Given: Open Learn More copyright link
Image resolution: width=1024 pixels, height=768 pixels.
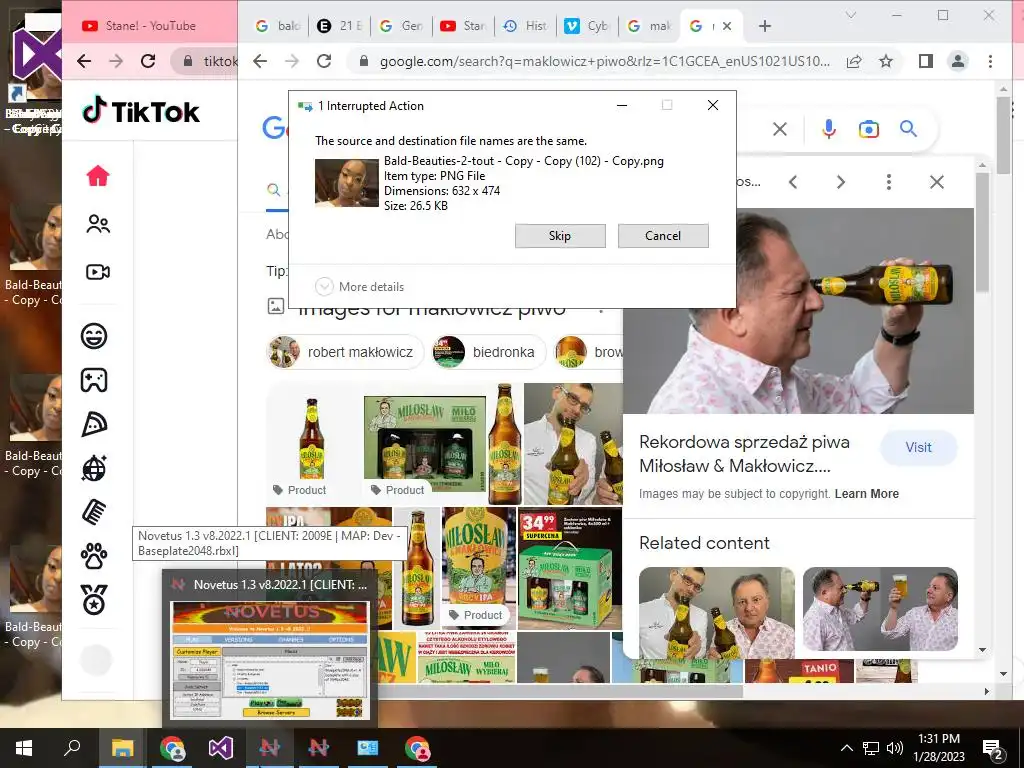Looking at the screenshot, I should point(867,494).
